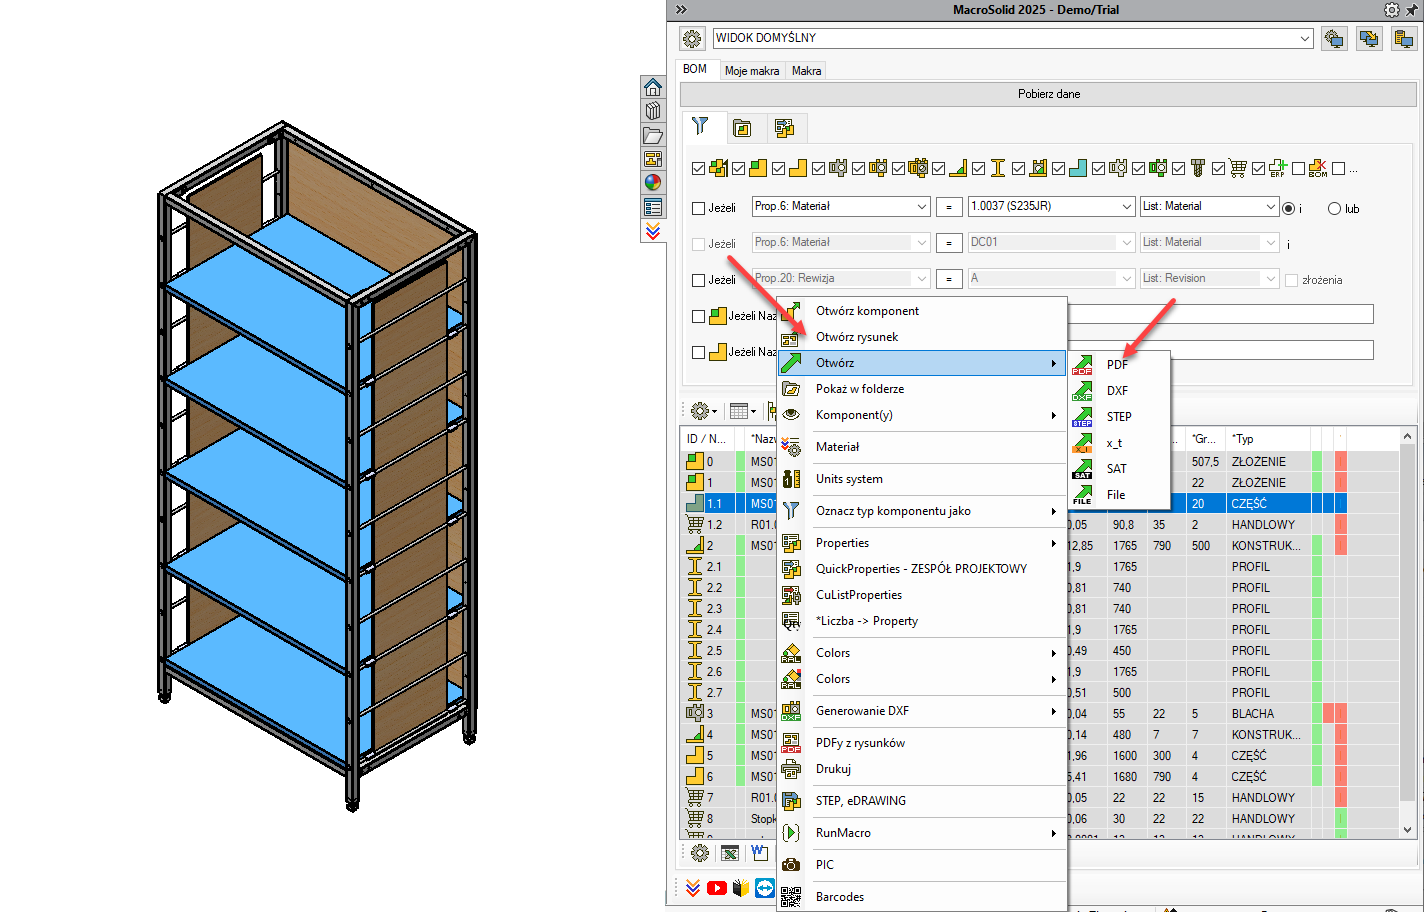
Task: Click the eye icon beside Komponent(y)
Action: [791, 415]
